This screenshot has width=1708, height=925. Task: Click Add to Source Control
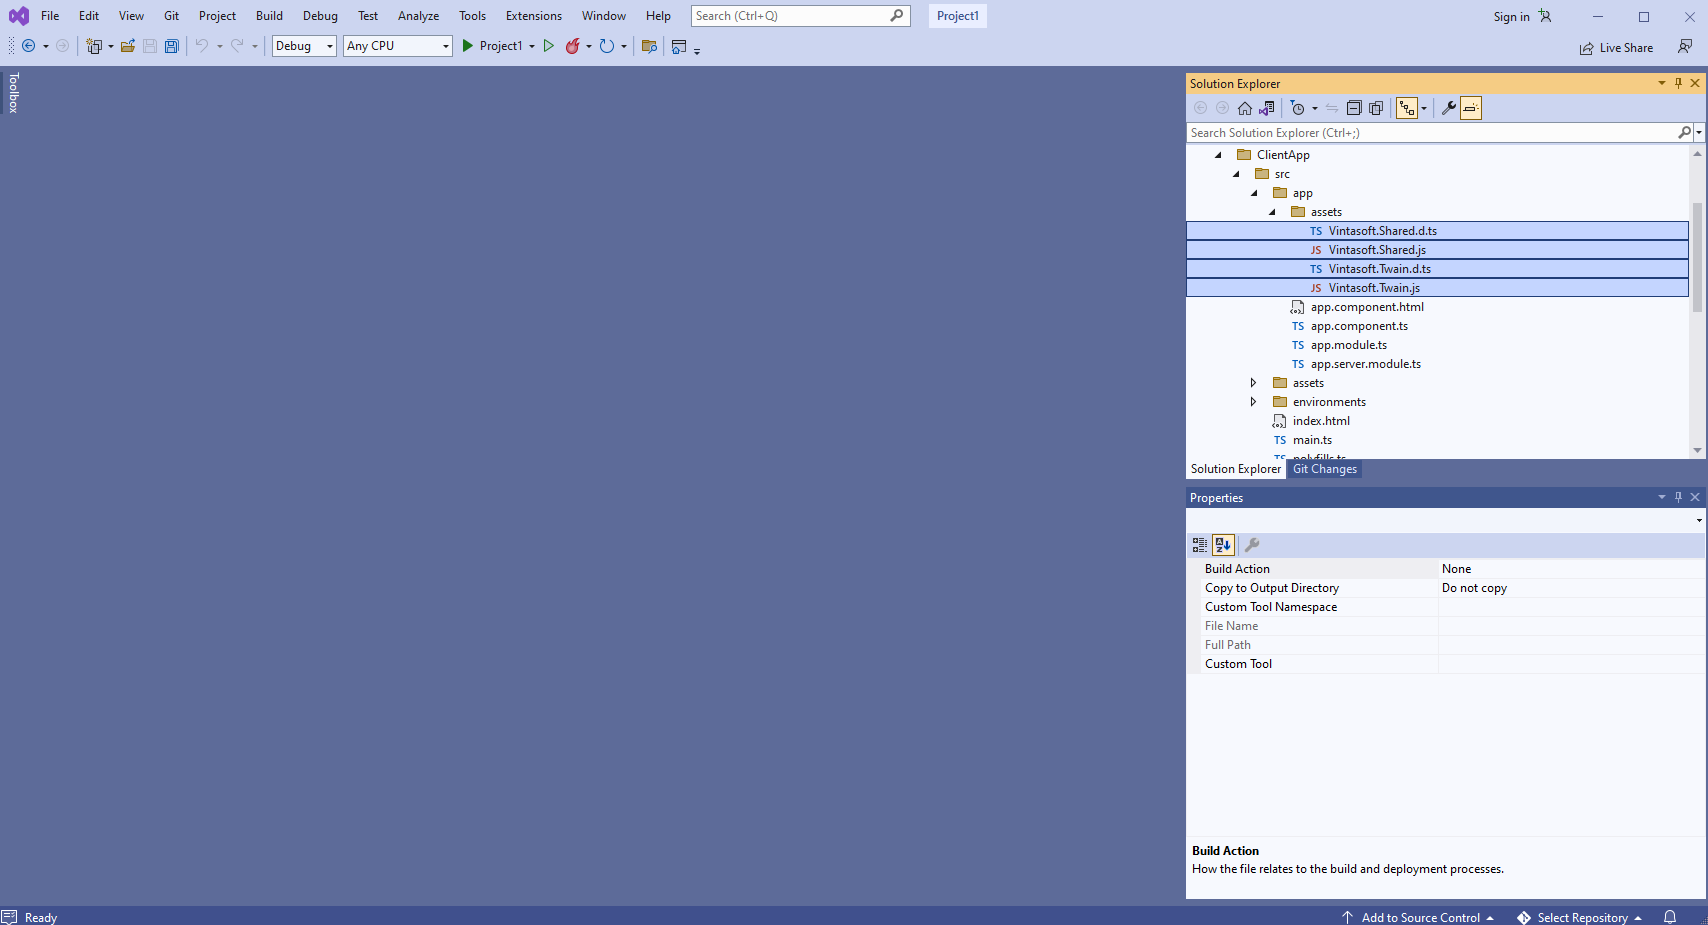point(1420,917)
